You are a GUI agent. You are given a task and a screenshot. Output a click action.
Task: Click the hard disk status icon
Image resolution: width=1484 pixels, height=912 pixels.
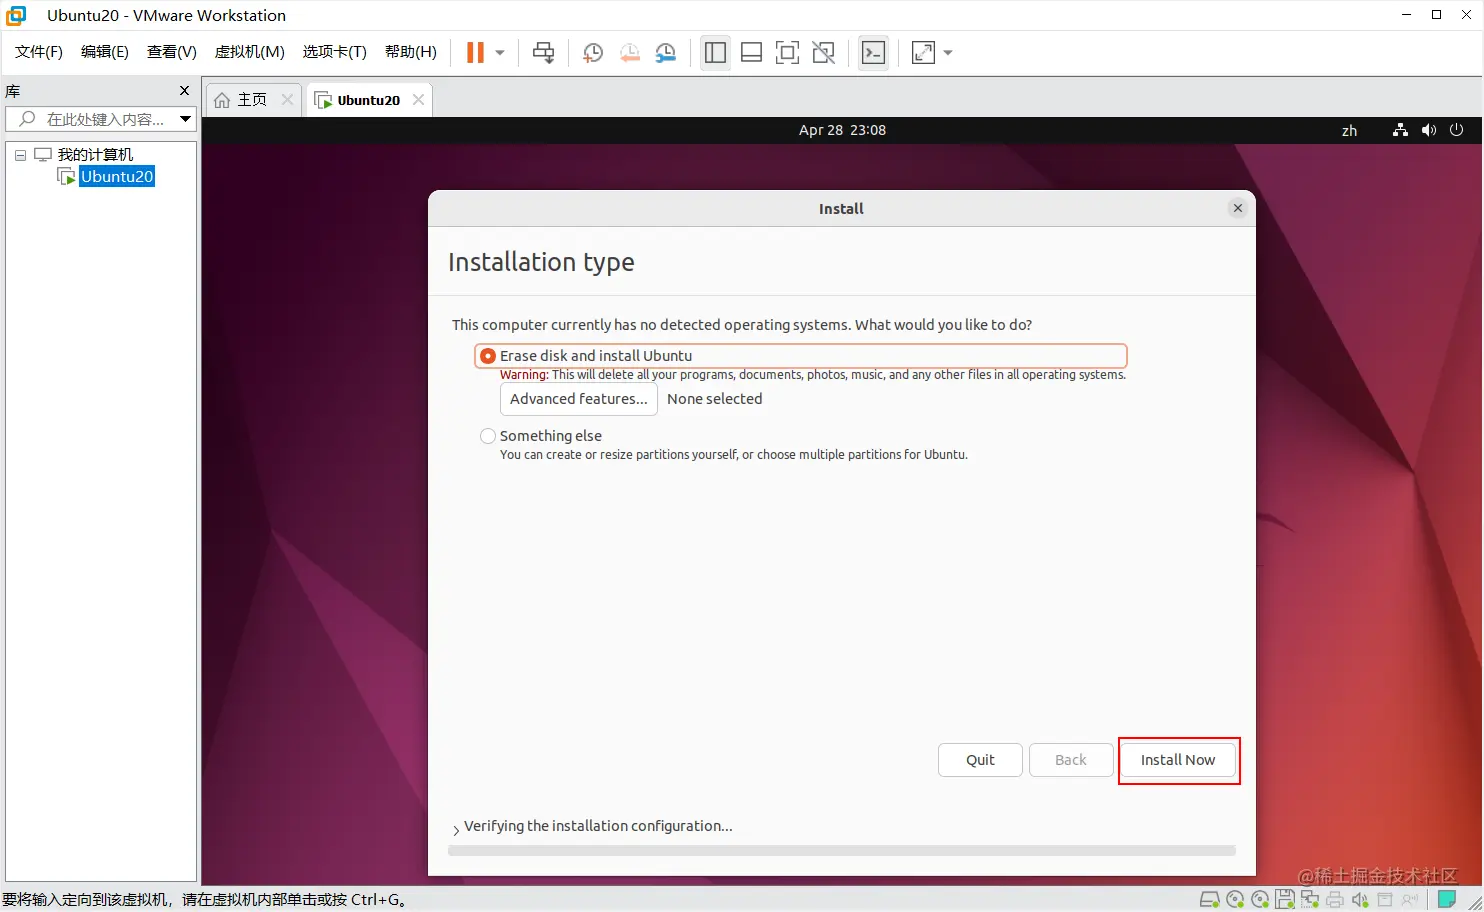click(1210, 900)
